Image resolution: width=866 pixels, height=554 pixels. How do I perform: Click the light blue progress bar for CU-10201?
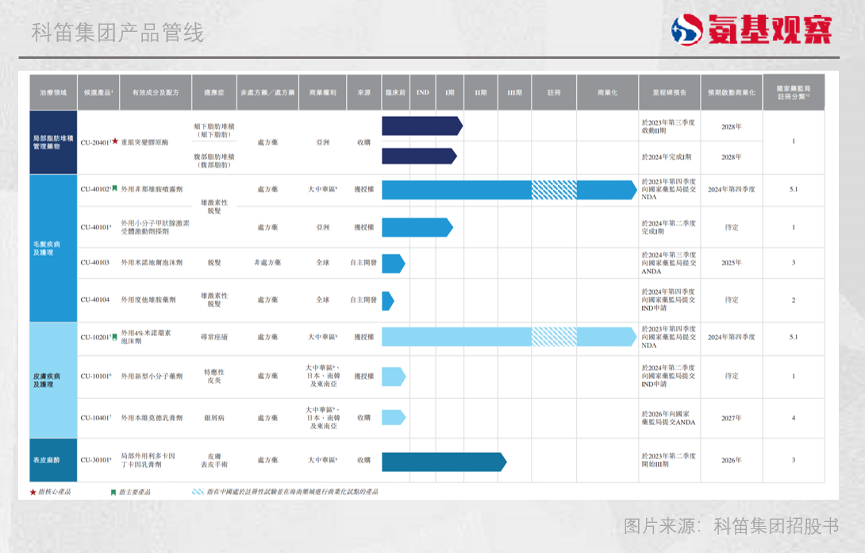tap(509, 337)
